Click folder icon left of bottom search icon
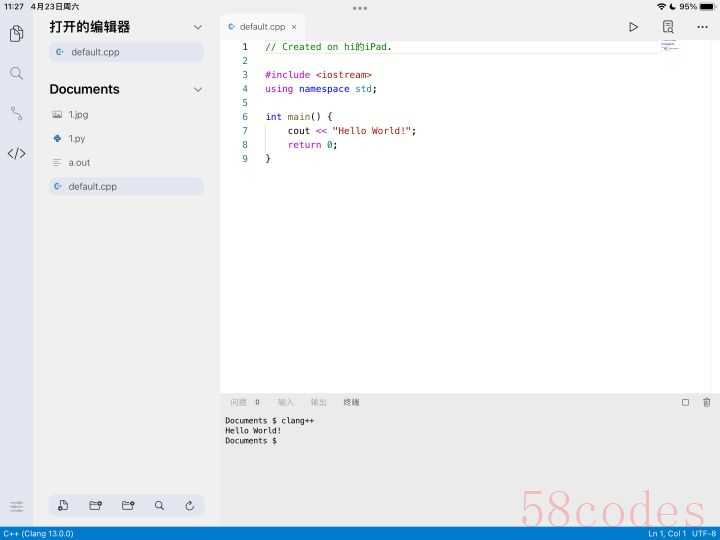Image resolution: width=720 pixels, height=540 pixels. pos(128,506)
